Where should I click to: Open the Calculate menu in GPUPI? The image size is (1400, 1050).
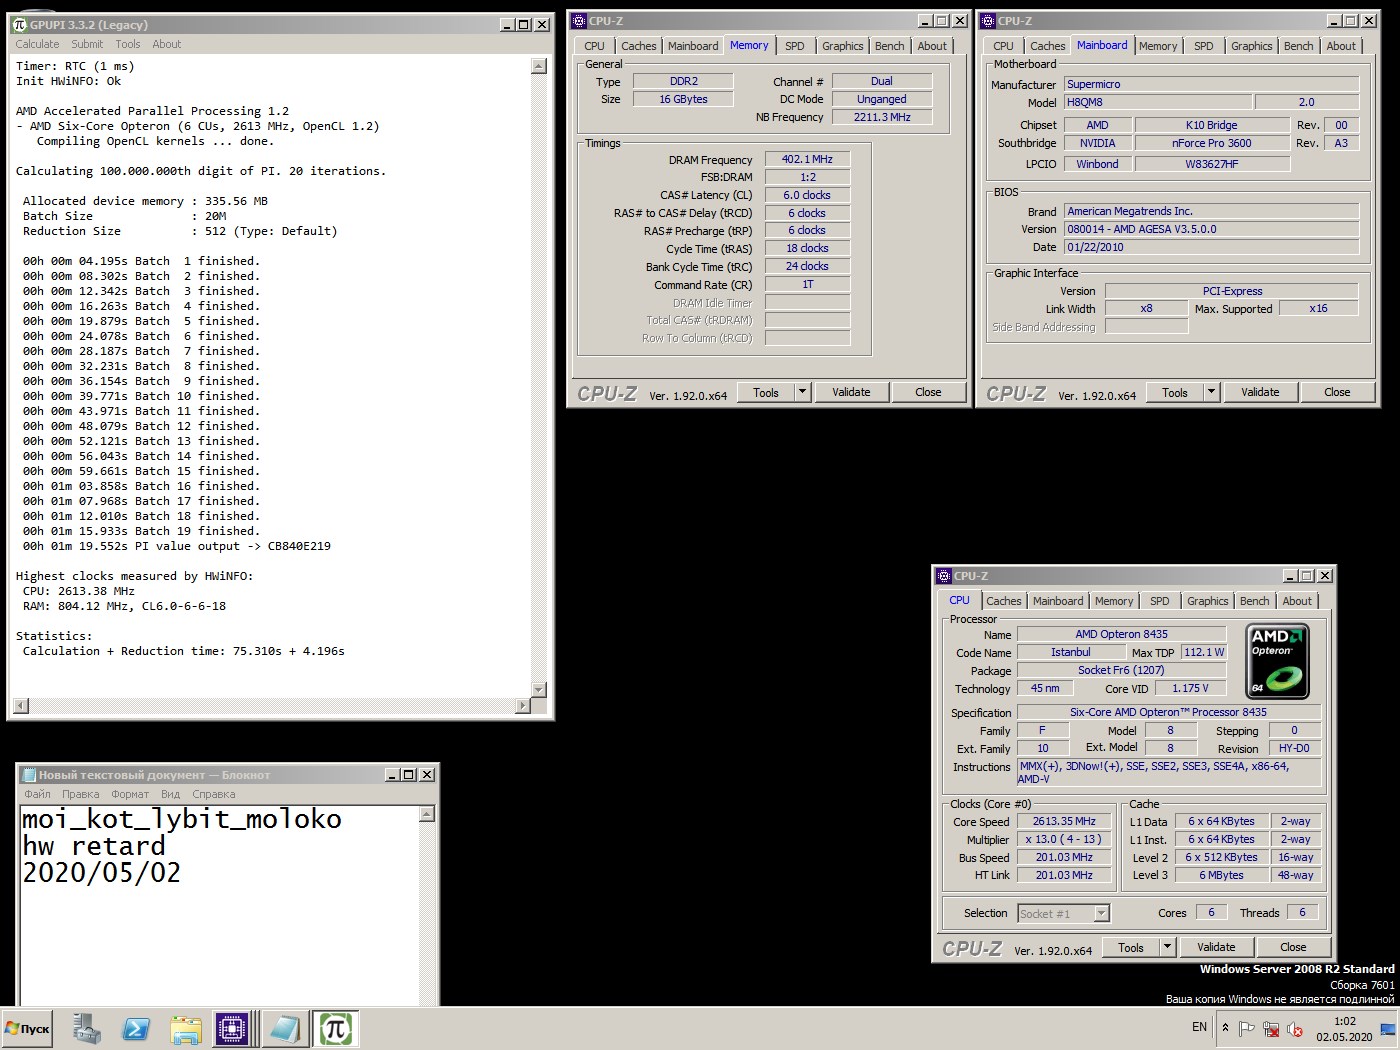click(37, 44)
